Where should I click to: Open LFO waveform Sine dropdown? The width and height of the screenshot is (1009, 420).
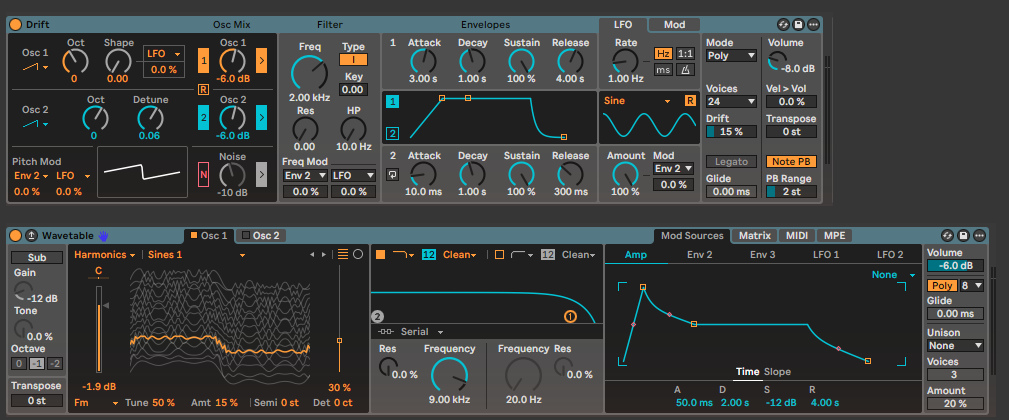637,100
